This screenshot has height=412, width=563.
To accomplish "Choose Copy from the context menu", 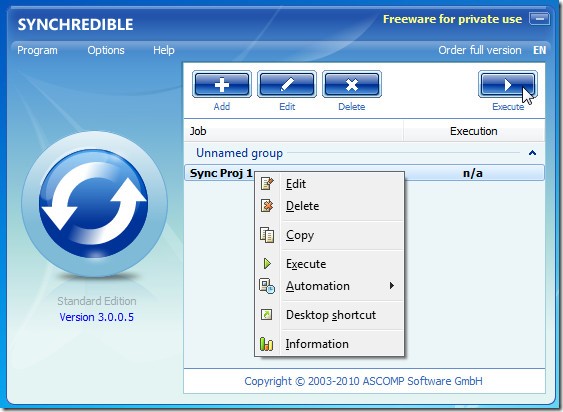I will 329,235.
